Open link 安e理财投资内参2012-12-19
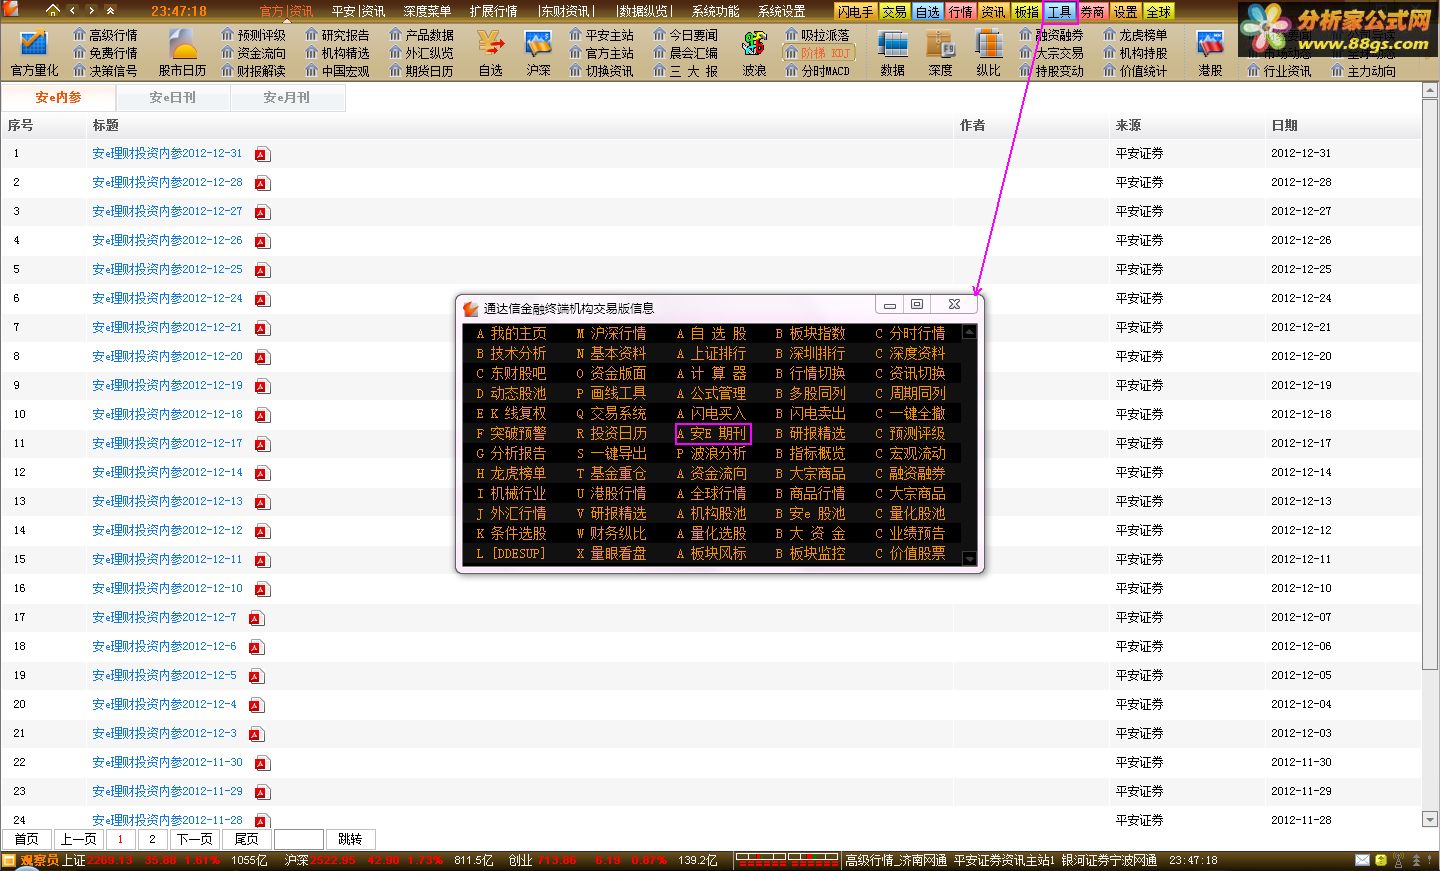The height and width of the screenshot is (871, 1440). [167, 385]
